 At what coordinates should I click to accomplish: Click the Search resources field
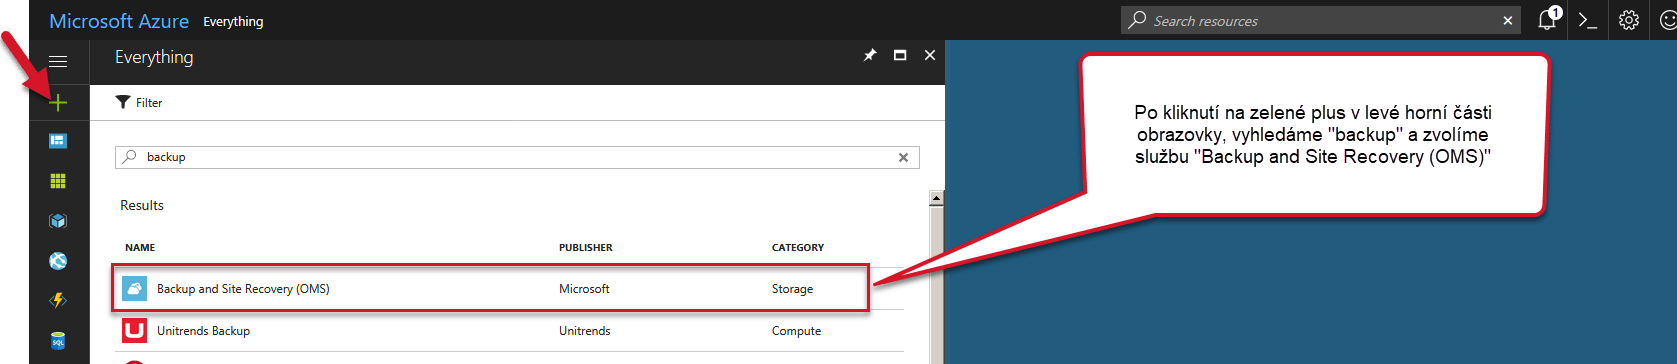coord(1320,20)
